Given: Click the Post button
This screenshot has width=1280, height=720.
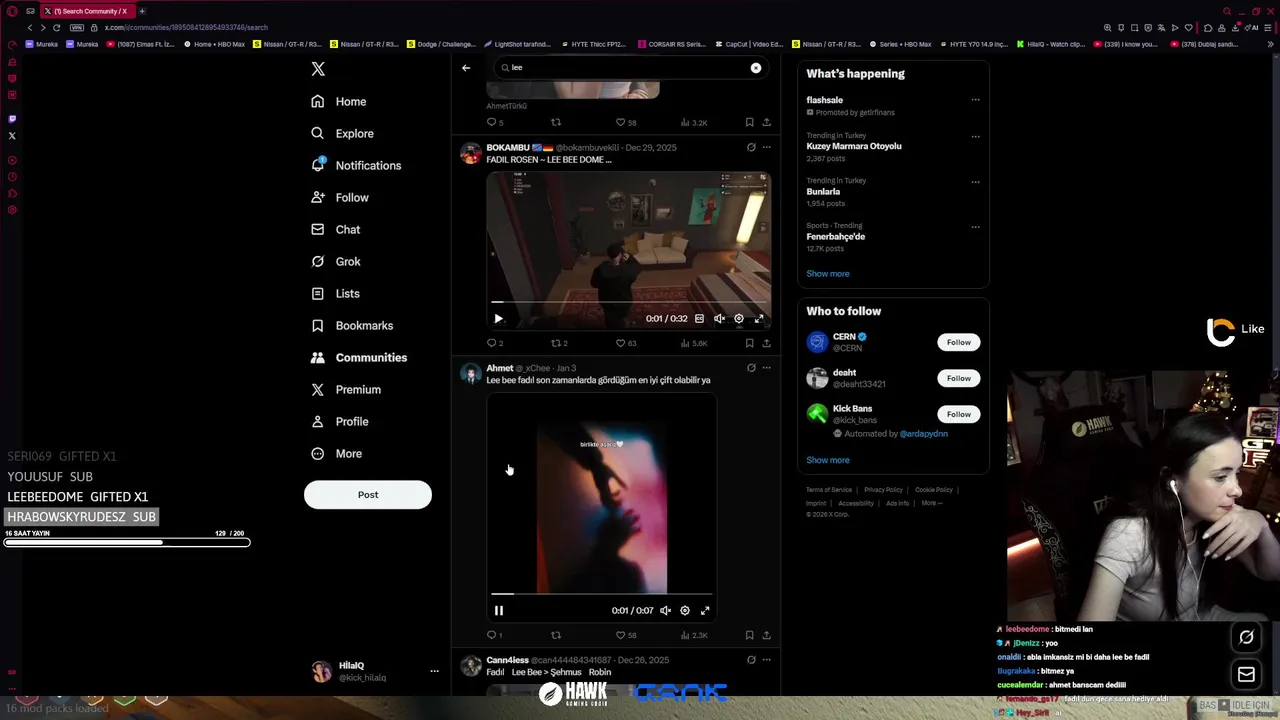Looking at the screenshot, I should 368,494.
